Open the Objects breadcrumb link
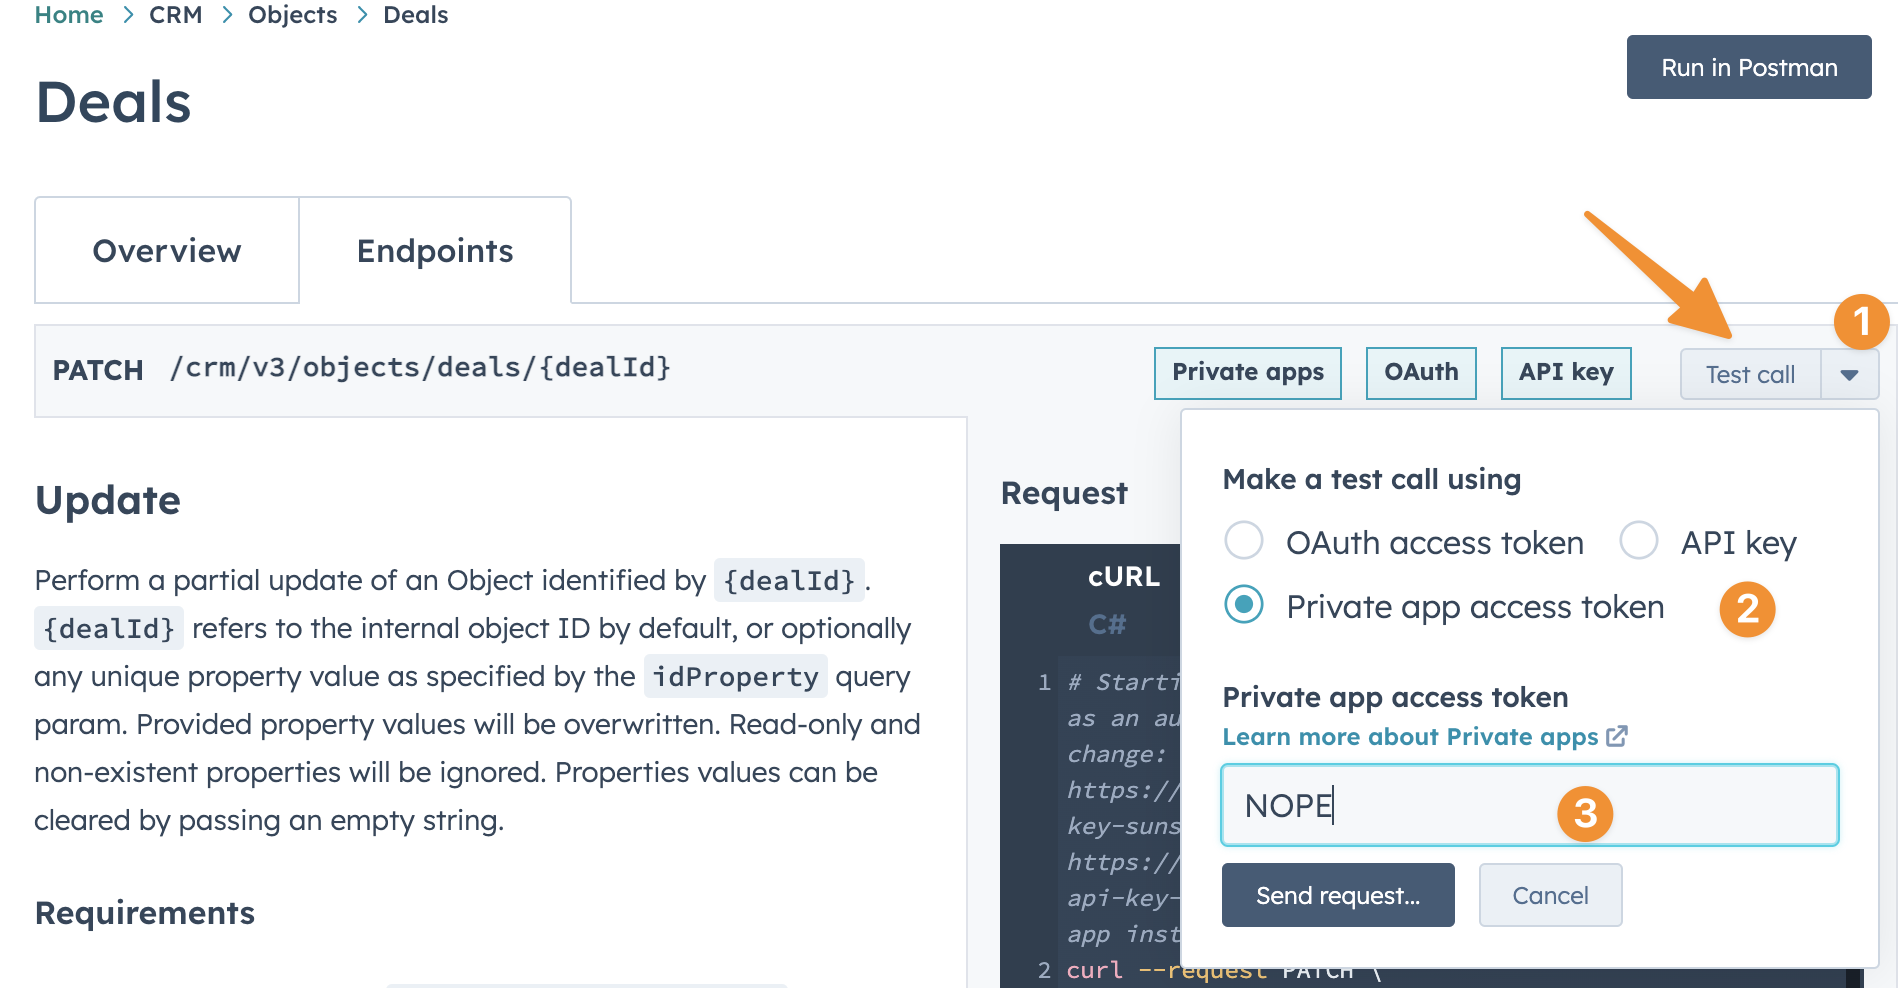Screen dimensions: 1902x988 point(292,14)
